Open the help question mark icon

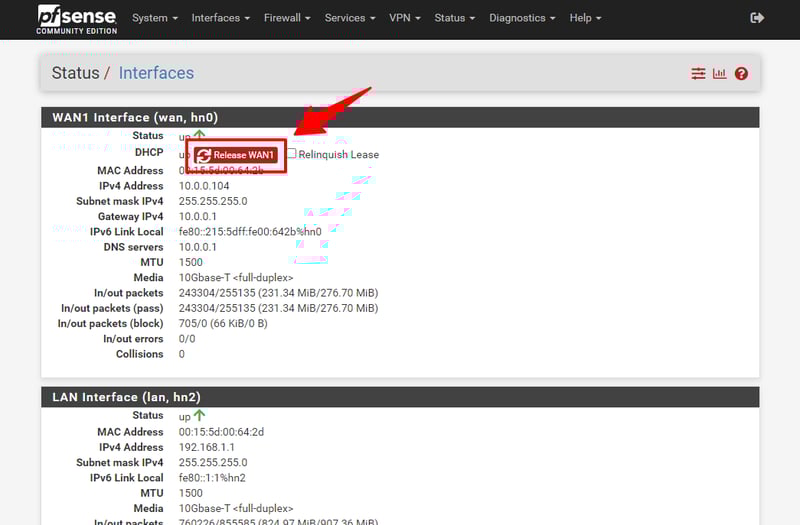click(741, 74)
